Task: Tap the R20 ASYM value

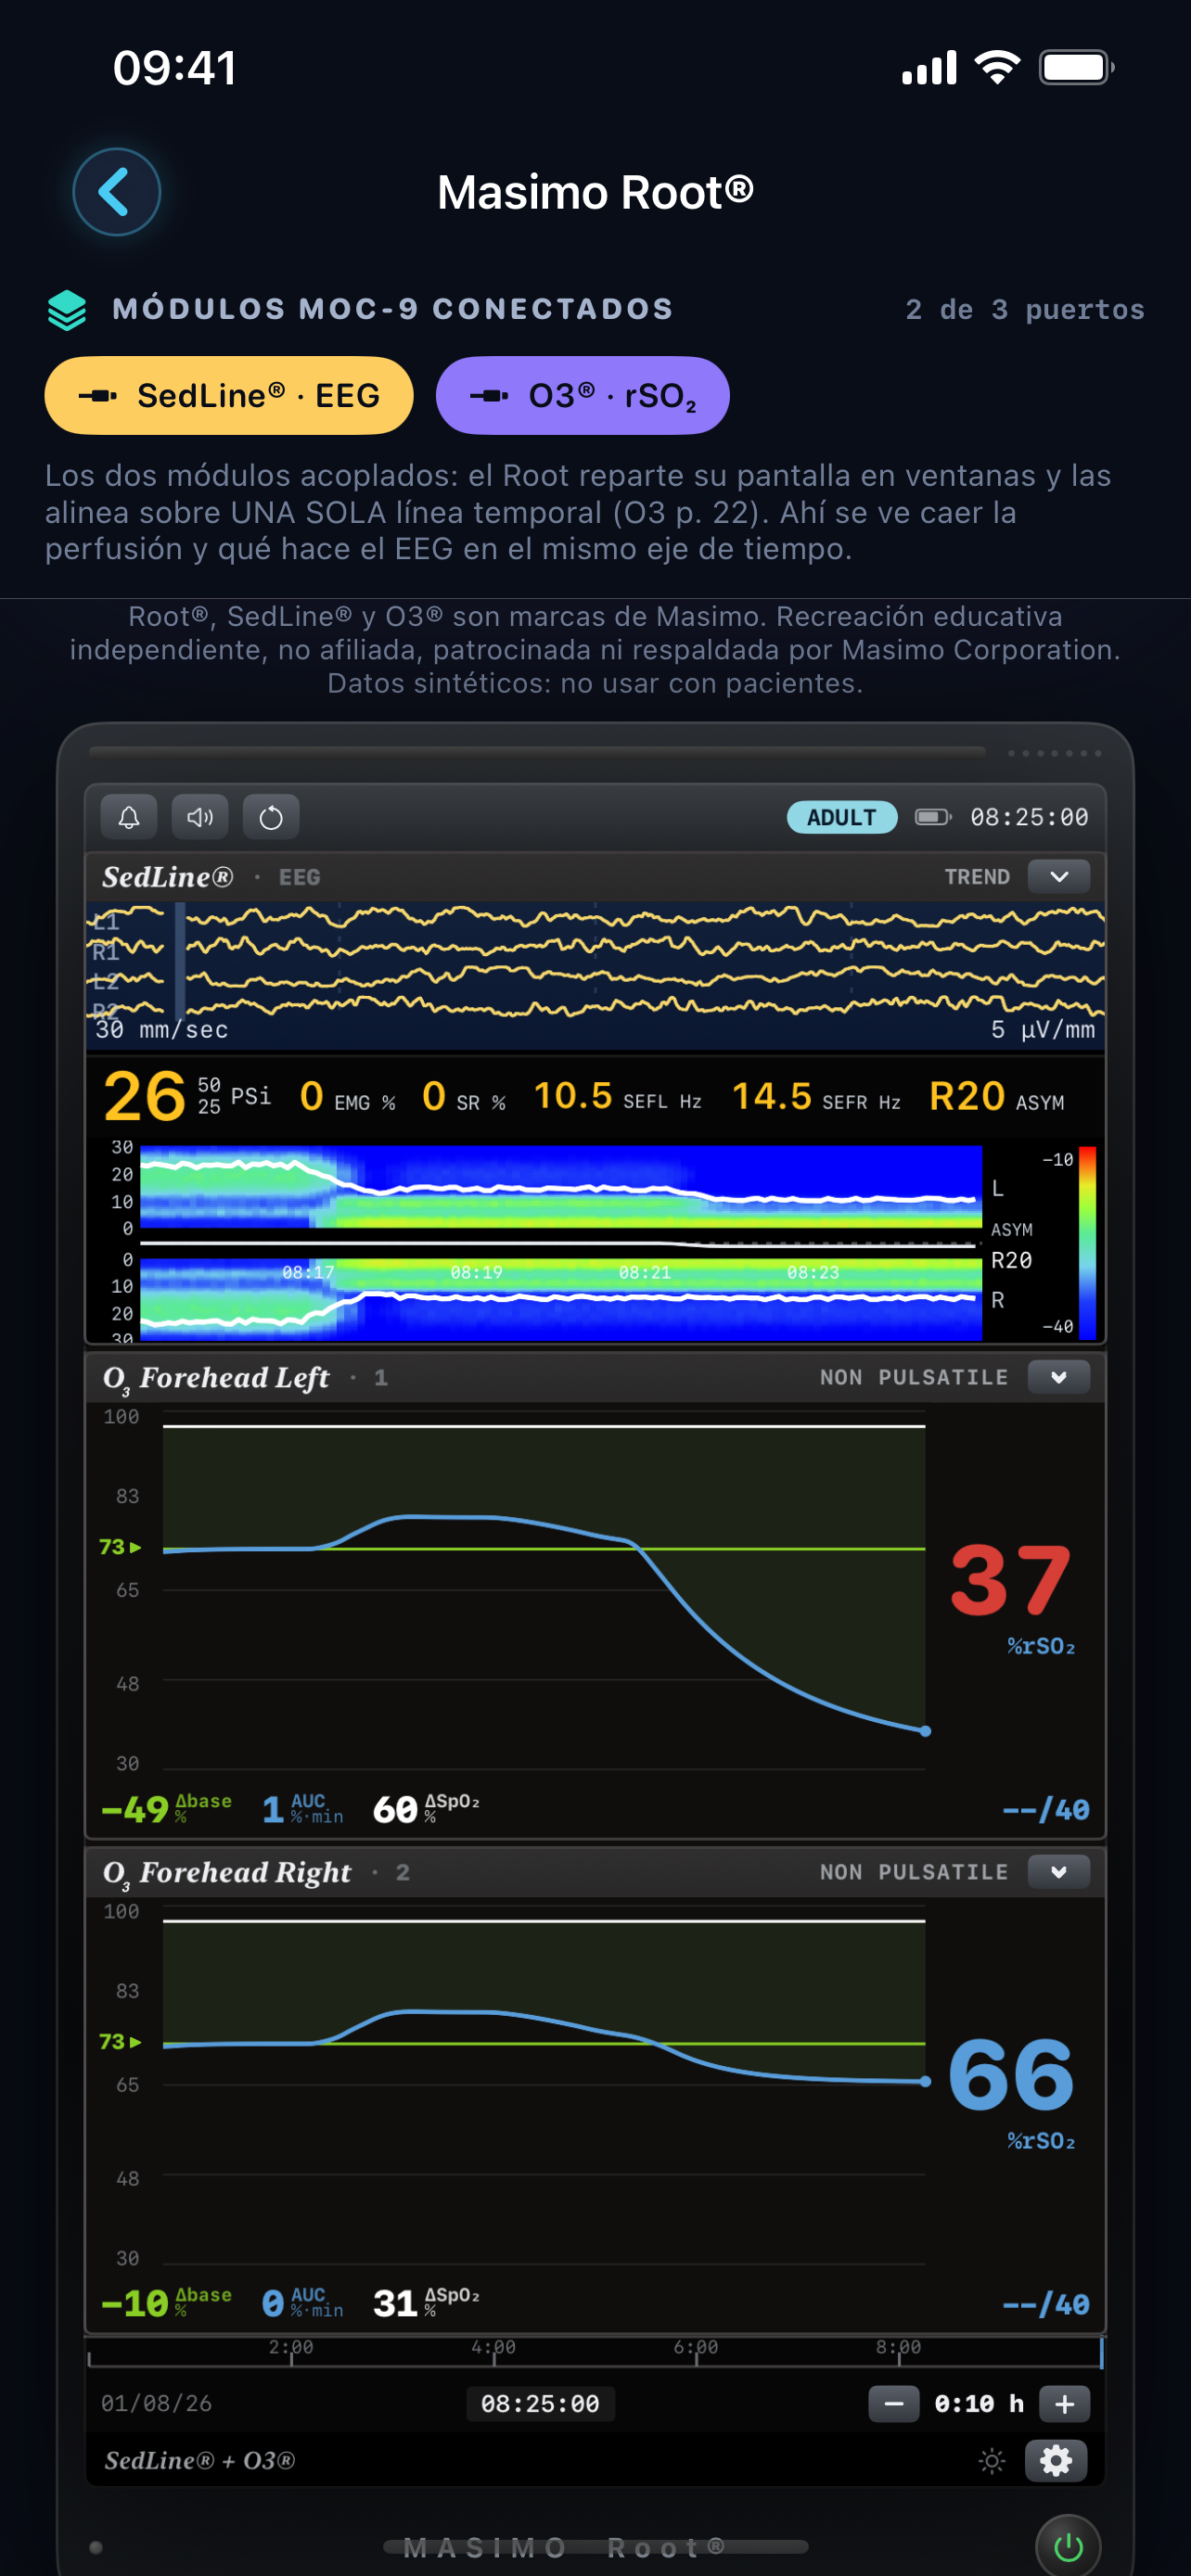Action: point(996,1098)
